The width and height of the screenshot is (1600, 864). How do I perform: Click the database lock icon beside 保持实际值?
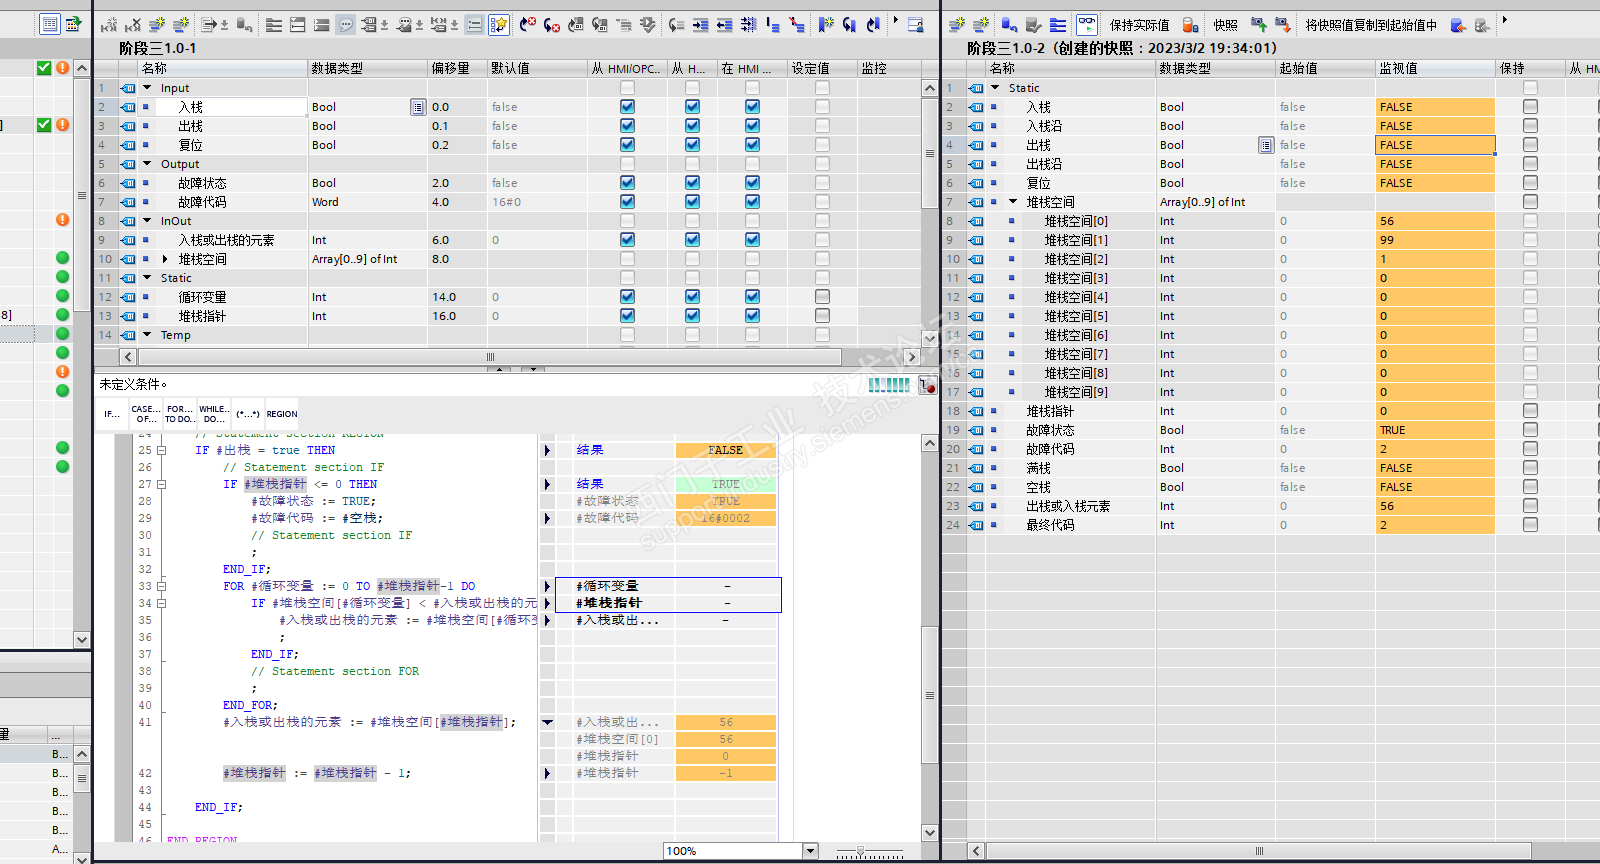[1190, 25]
